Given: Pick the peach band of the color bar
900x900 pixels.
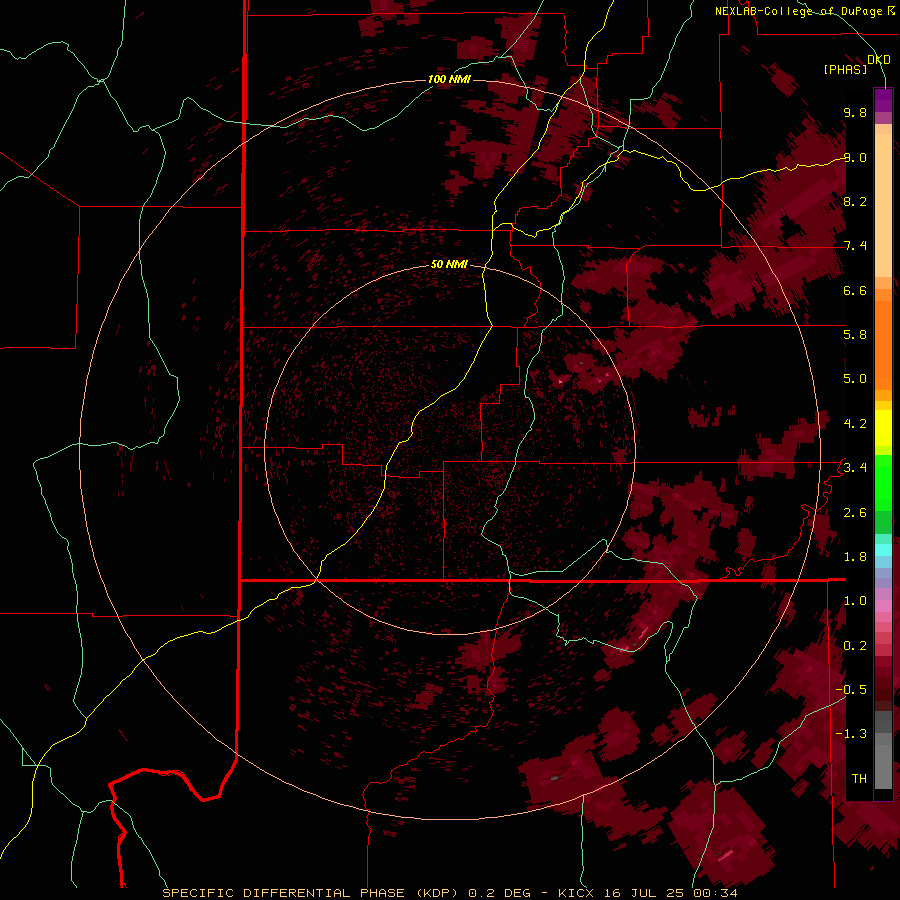Looking at the screenshot, I should (x=883, y=205).
